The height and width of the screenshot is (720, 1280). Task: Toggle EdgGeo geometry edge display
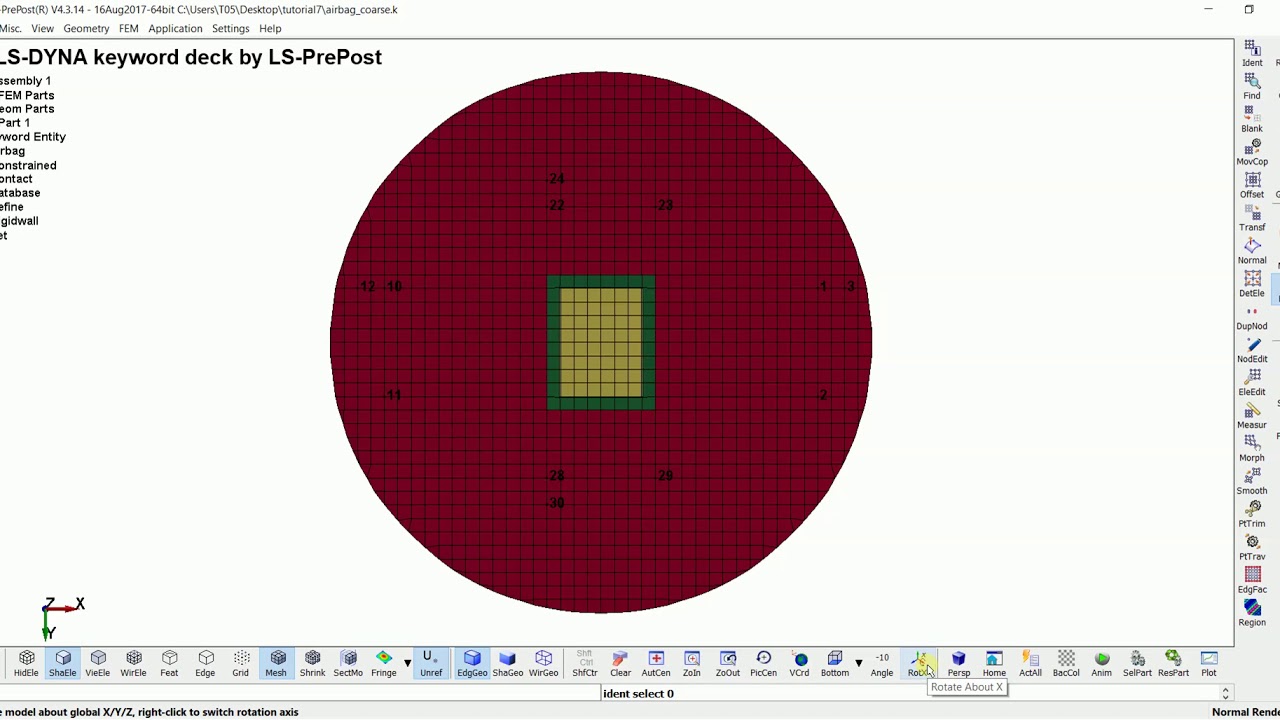point(472,663)
